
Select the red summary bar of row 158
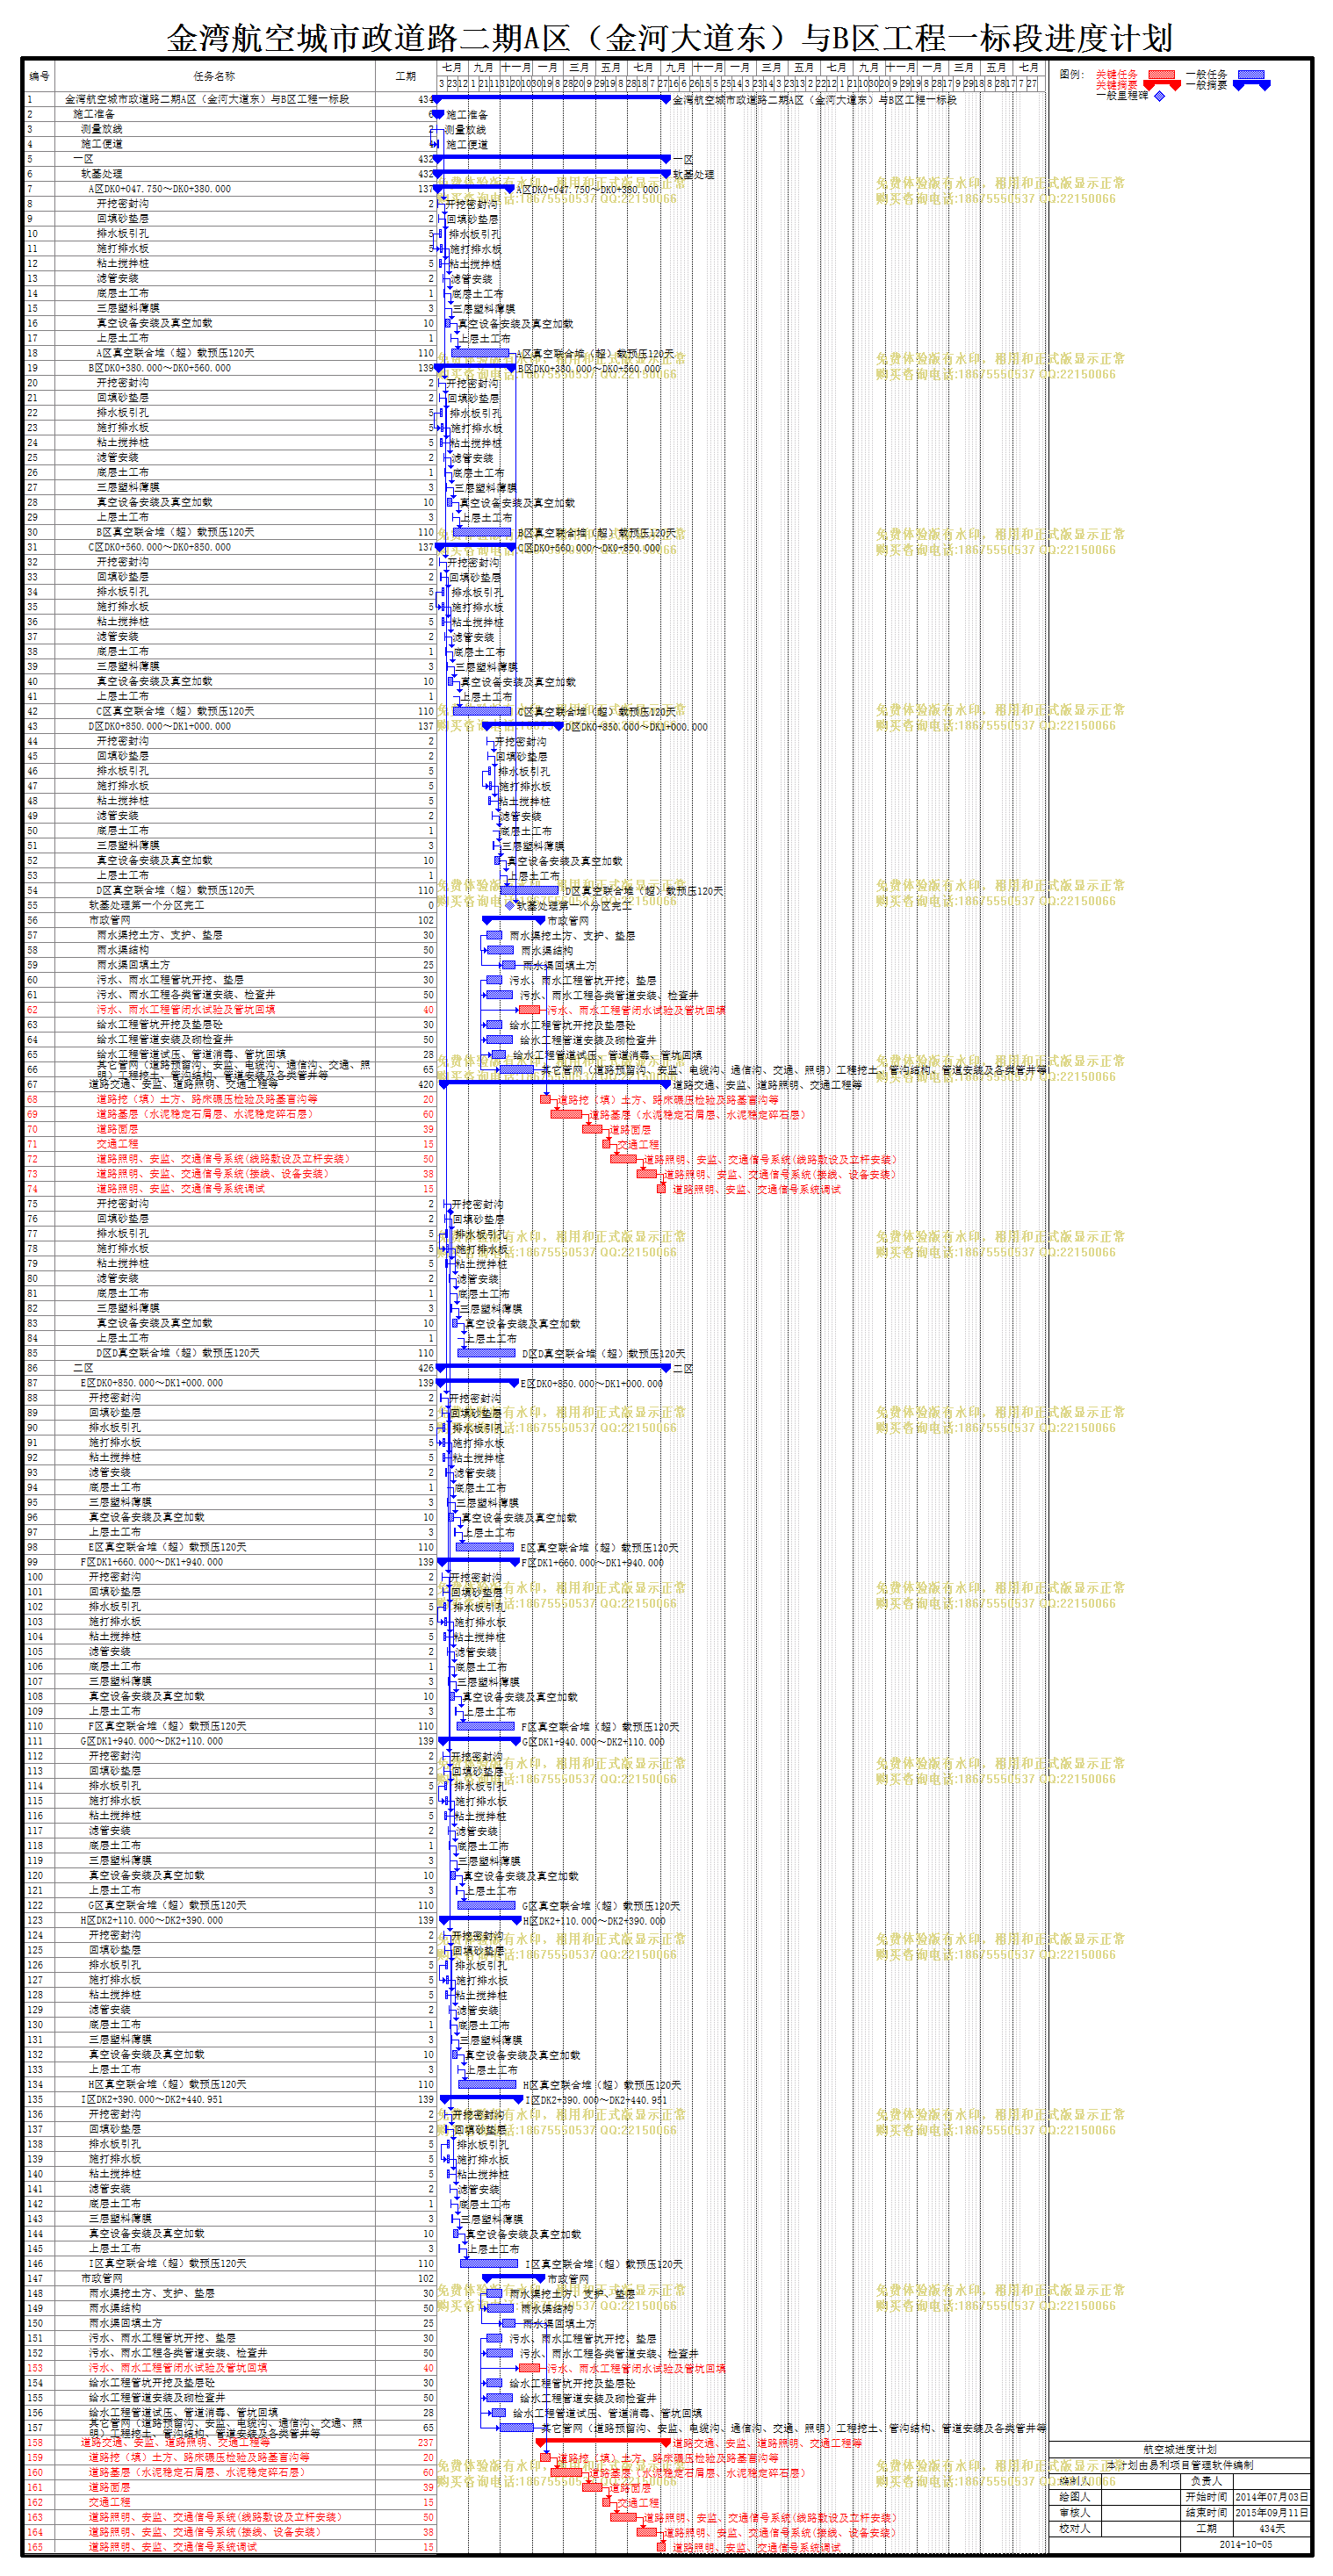point(603,2442)
